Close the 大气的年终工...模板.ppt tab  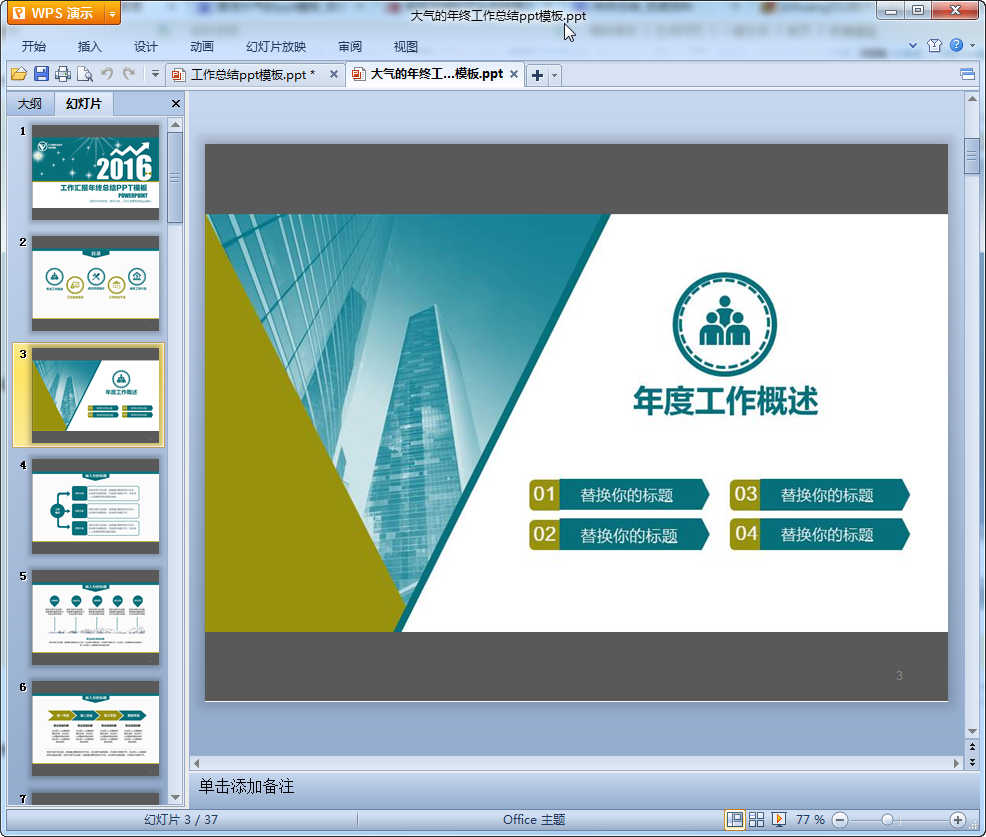click(x=514, y=74)
